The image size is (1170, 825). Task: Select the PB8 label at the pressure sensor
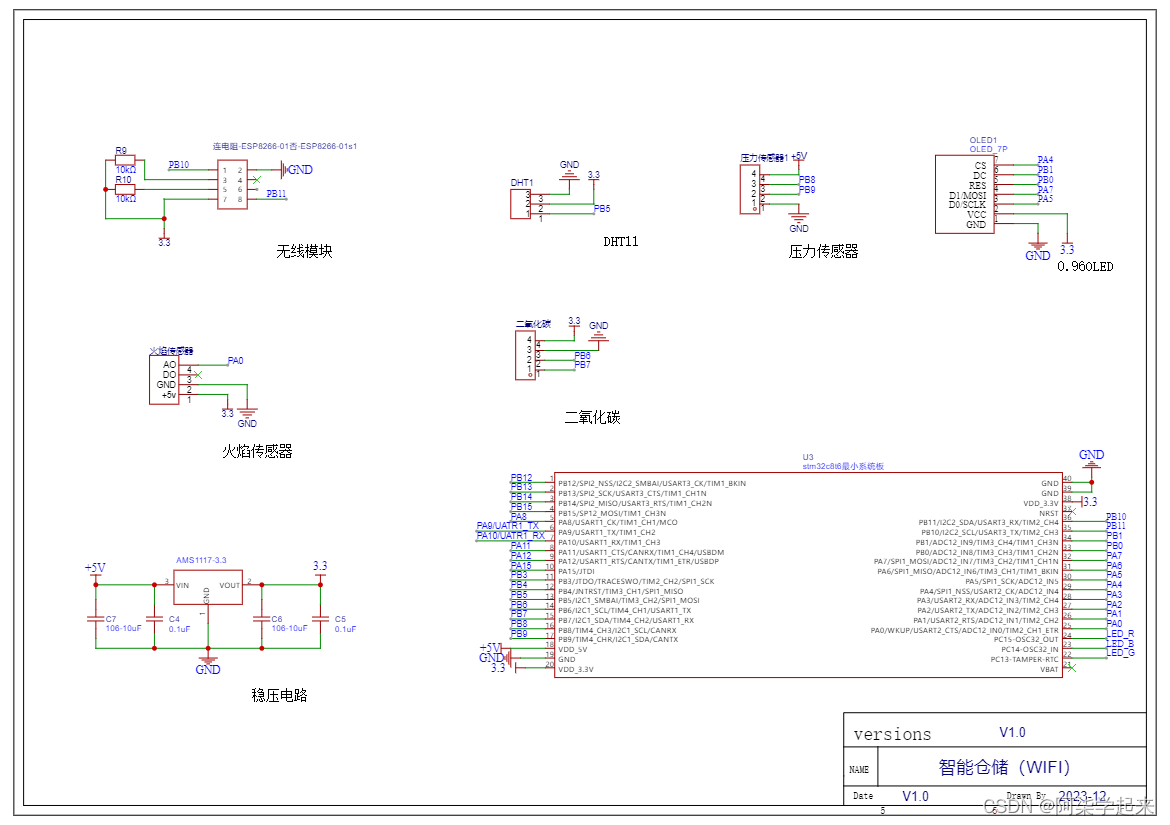click(x=807, y=180)
